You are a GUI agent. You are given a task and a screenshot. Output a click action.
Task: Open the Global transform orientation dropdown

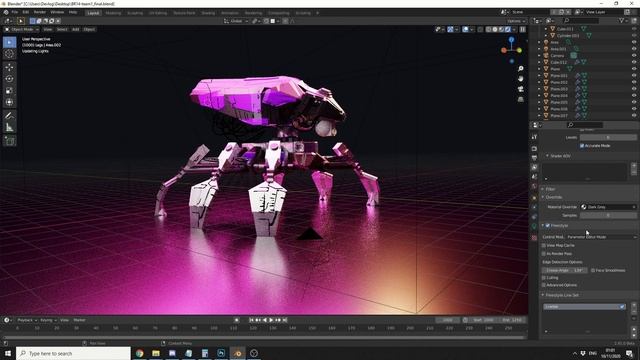tap(236, 21)
